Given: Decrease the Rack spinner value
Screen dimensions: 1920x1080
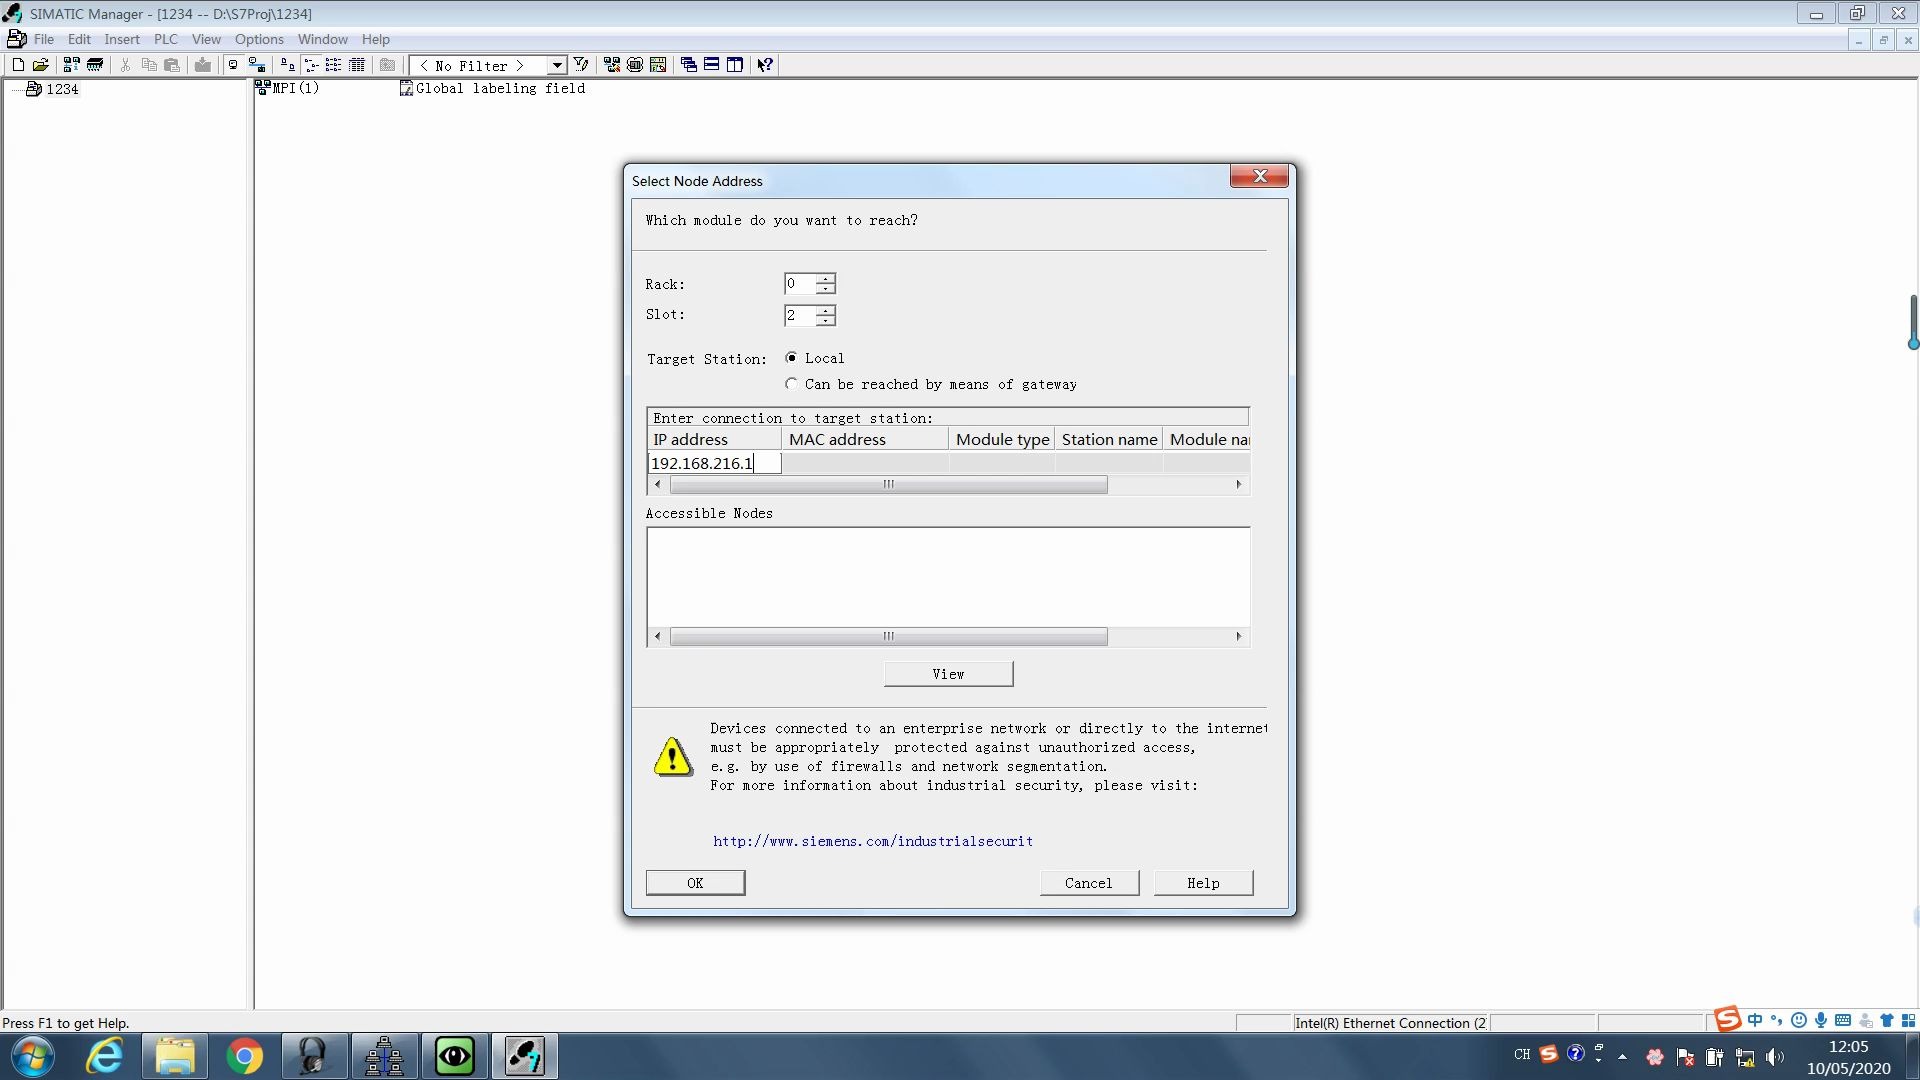Looking at the screenshot, I should click(825, 289).
